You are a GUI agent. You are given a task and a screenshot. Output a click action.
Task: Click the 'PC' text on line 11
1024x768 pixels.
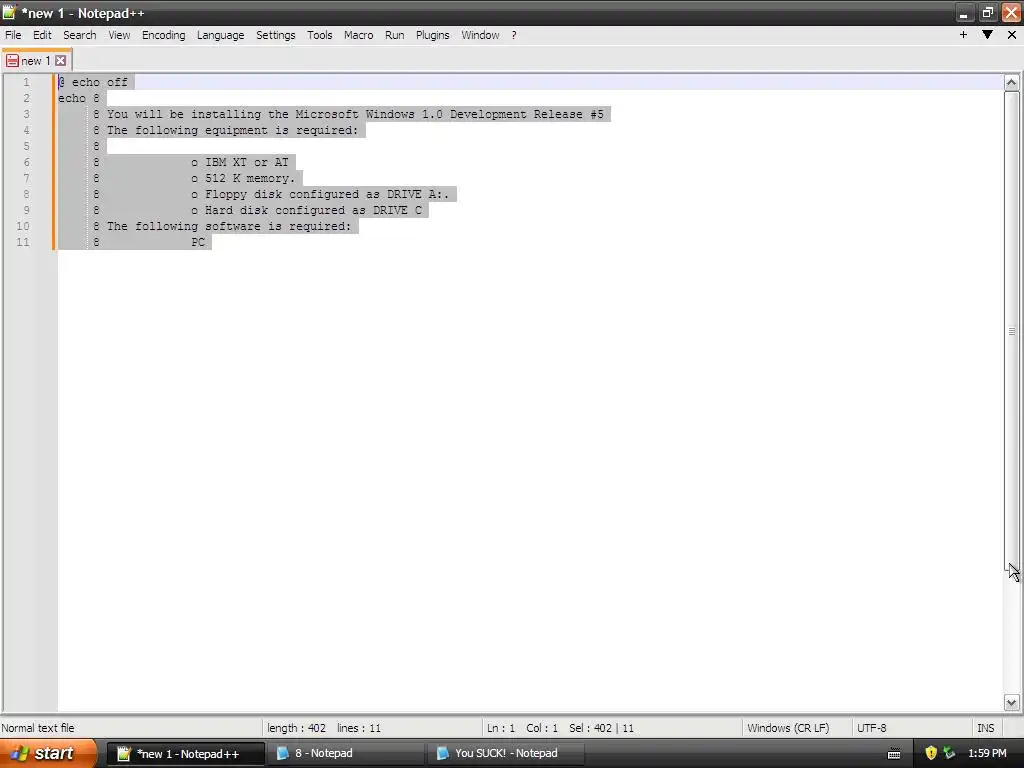[x=198, y=242]
